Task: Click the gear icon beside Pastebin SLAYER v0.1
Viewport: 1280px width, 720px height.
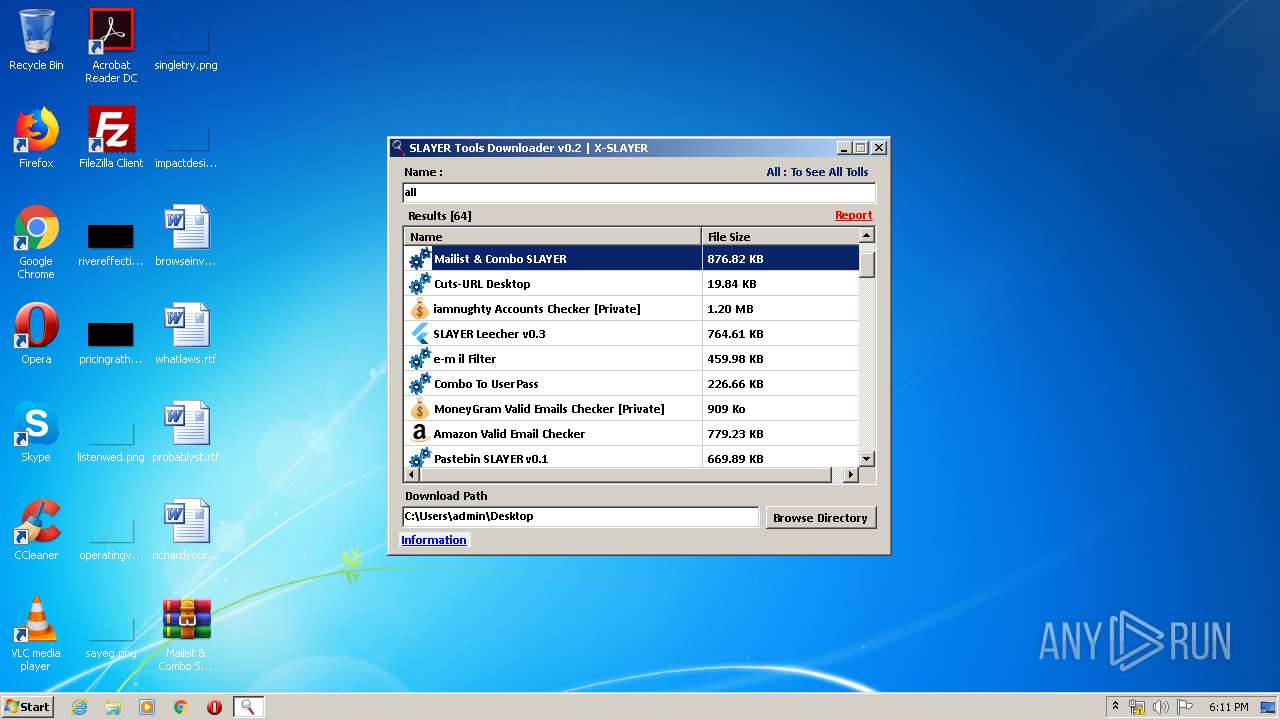Action: 420,458
